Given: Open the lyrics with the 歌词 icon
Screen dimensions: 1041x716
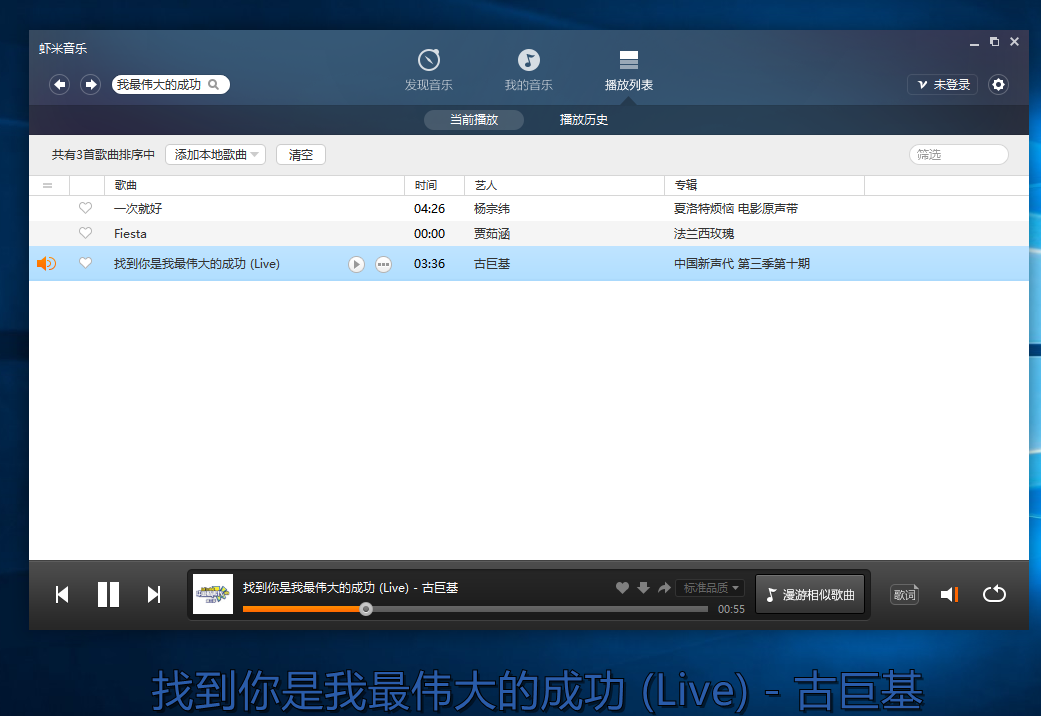Looking at the screenshot, I should pos(904,594).
